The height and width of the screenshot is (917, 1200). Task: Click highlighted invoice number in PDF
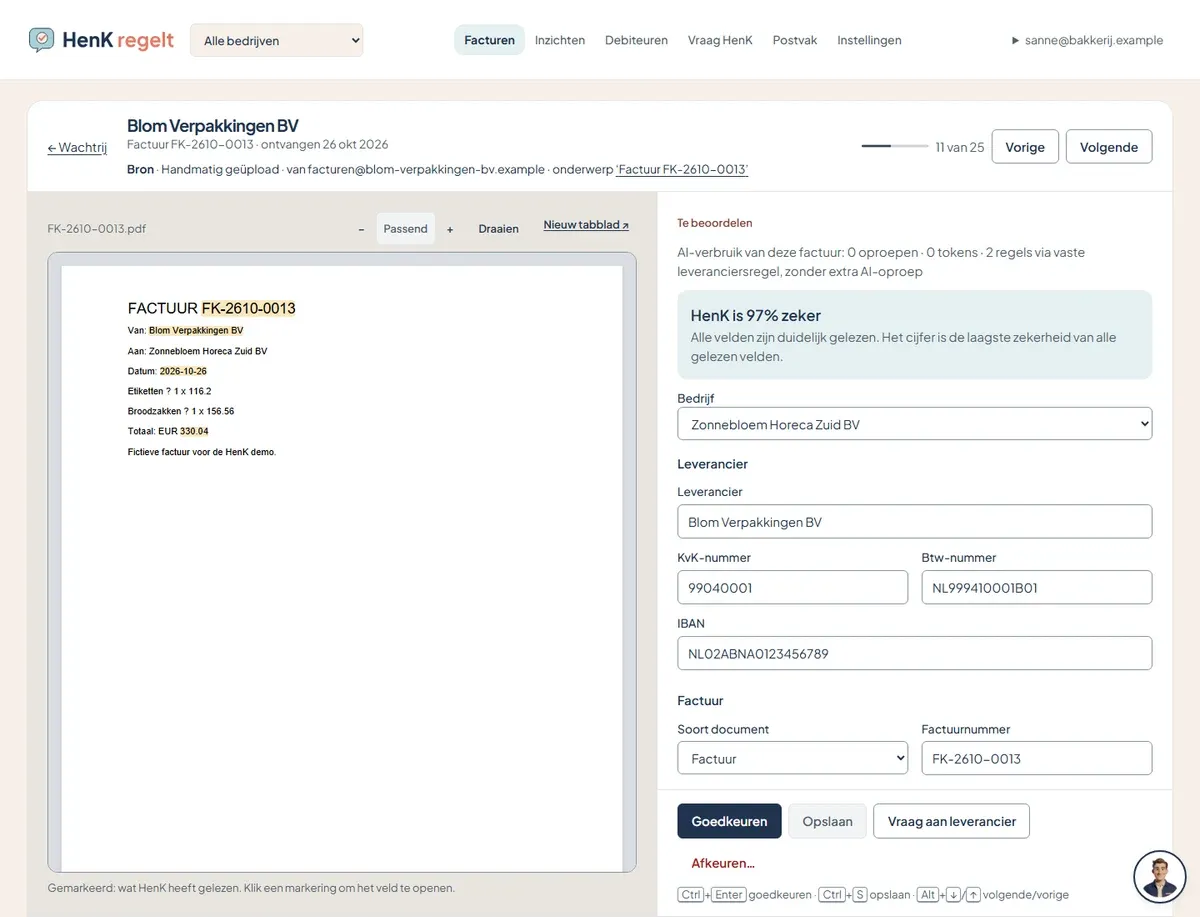[248, 308]
